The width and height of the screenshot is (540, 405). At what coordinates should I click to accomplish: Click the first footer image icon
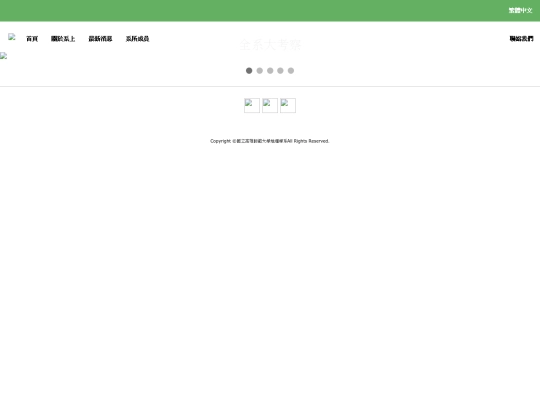[252, 105]
